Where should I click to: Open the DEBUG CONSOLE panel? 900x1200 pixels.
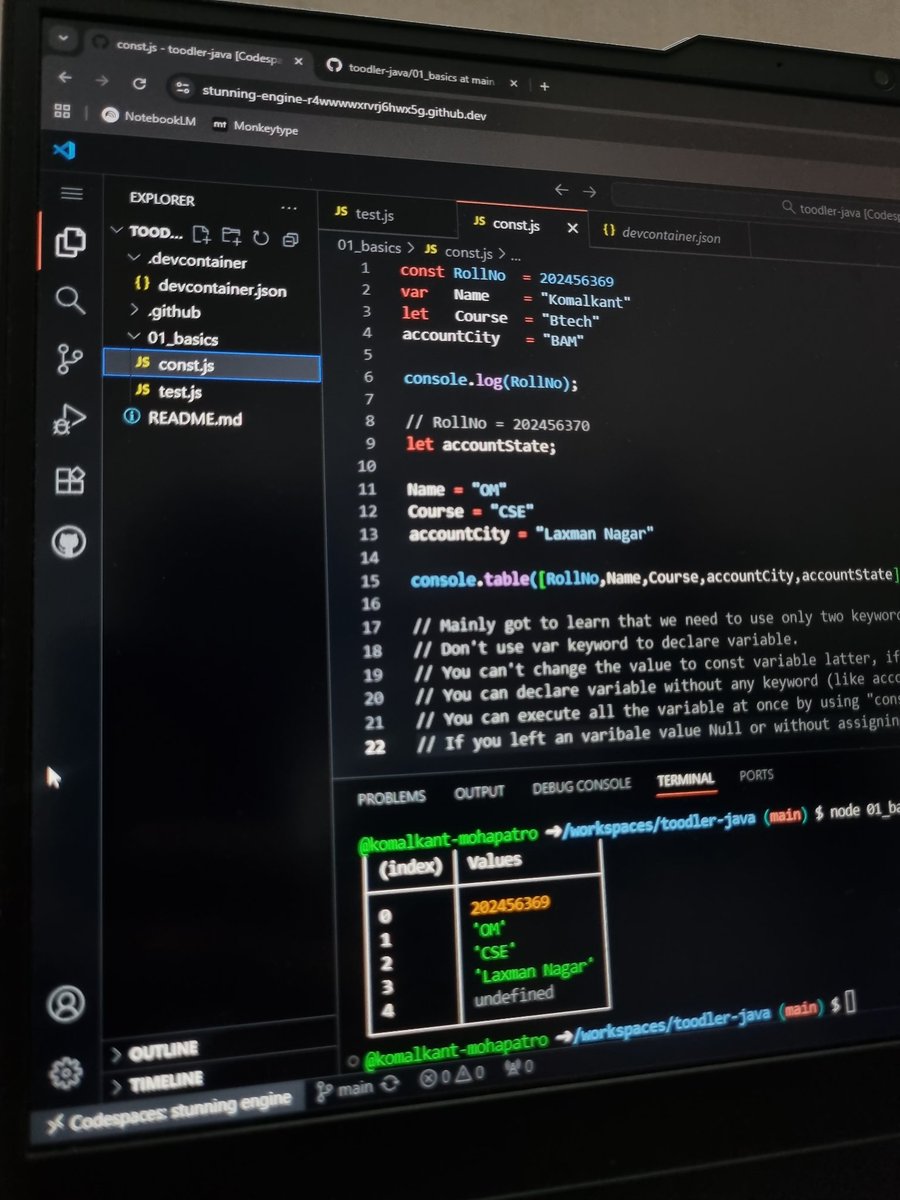pos(581,784)
